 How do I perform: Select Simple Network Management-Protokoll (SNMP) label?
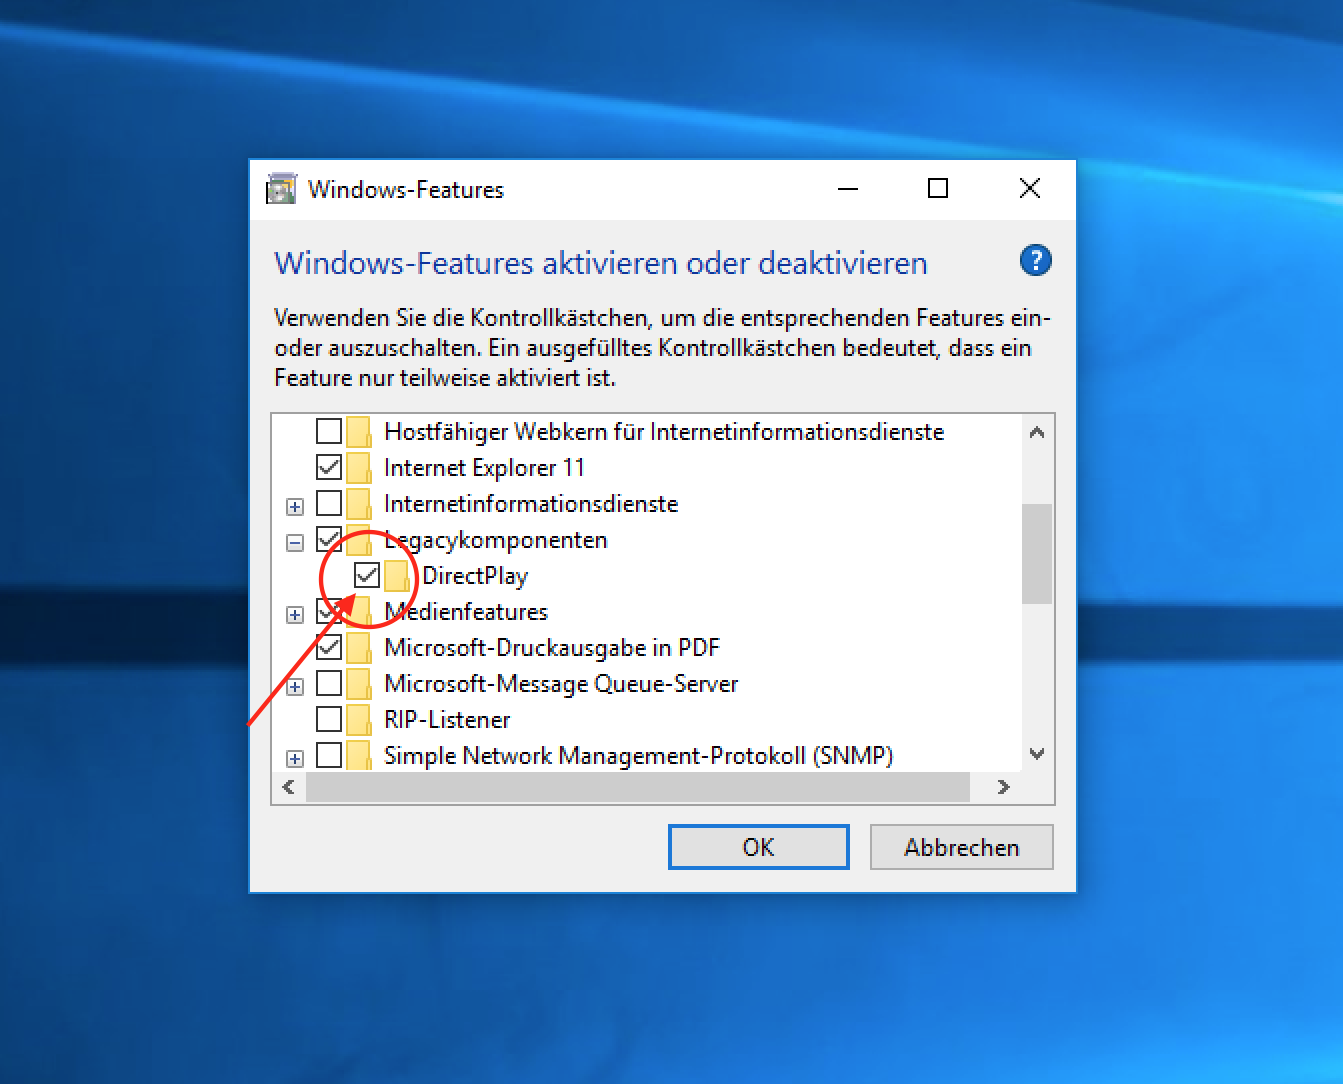(x=638, y=756)
